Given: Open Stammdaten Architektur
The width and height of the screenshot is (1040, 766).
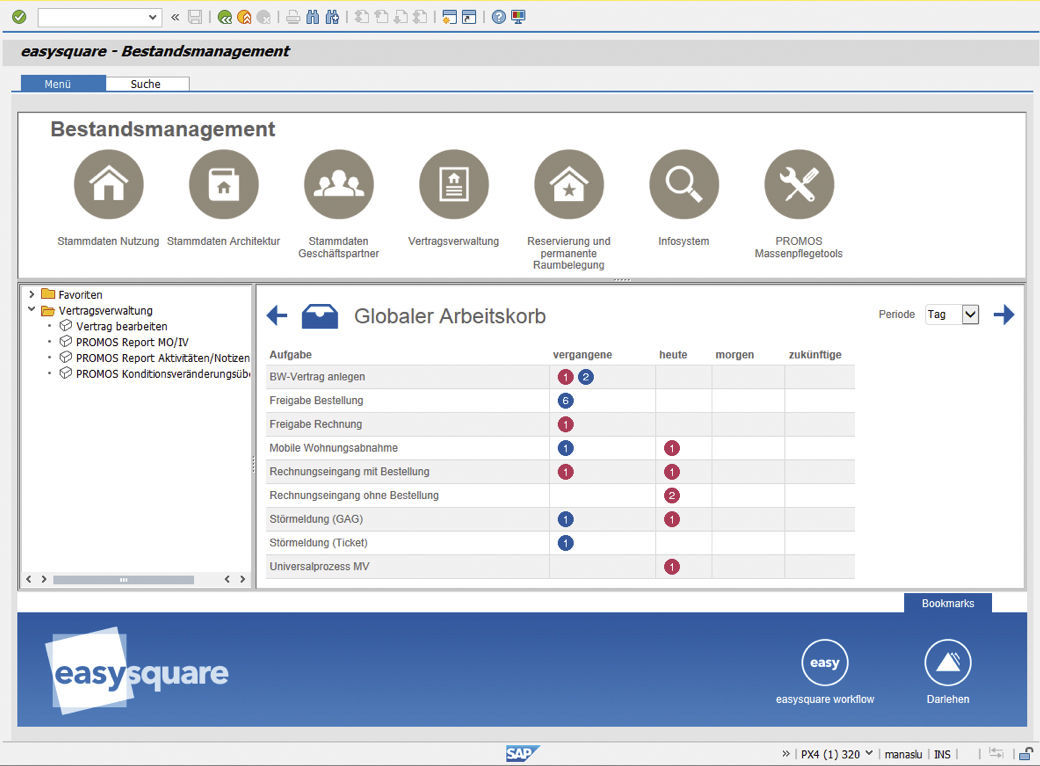Looking at the screenshot, I should pyautogui.click(x=223, y=184).
